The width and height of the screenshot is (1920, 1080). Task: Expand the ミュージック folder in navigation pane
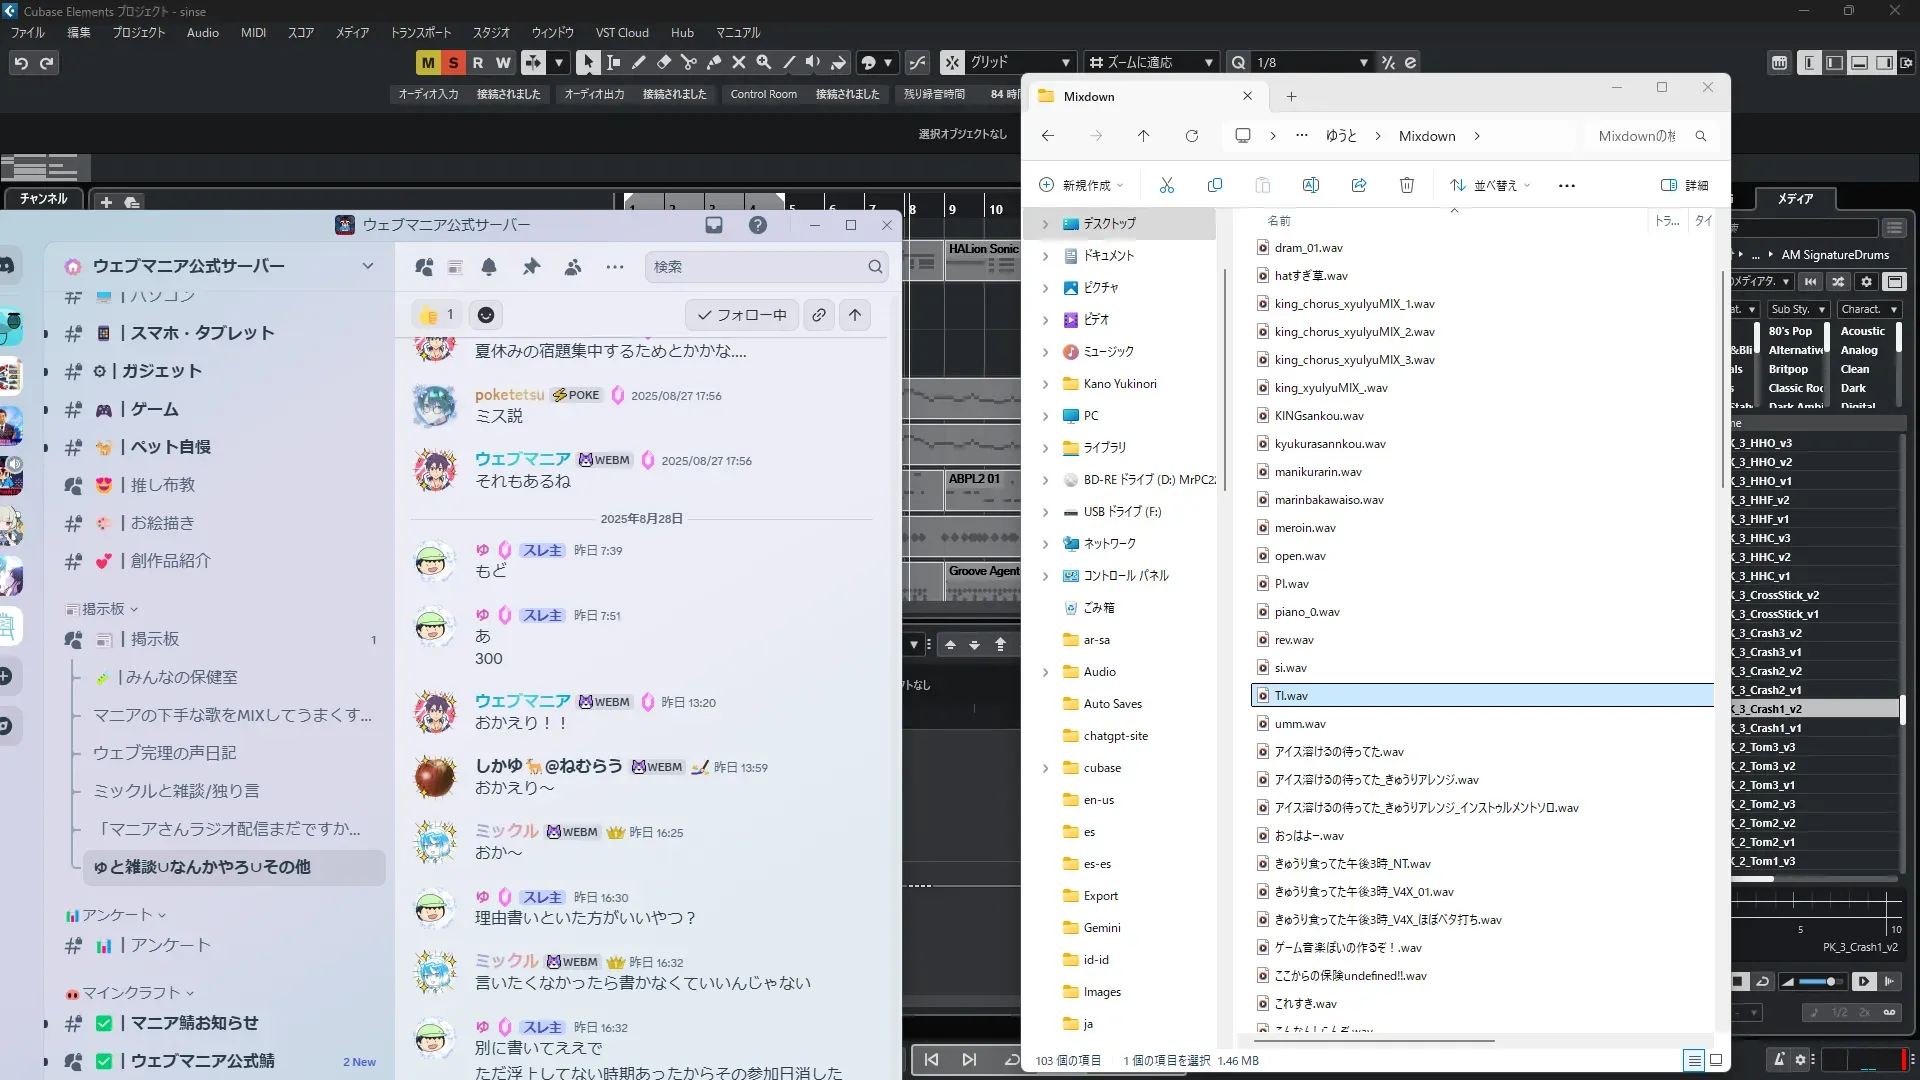coord(1045,352)
